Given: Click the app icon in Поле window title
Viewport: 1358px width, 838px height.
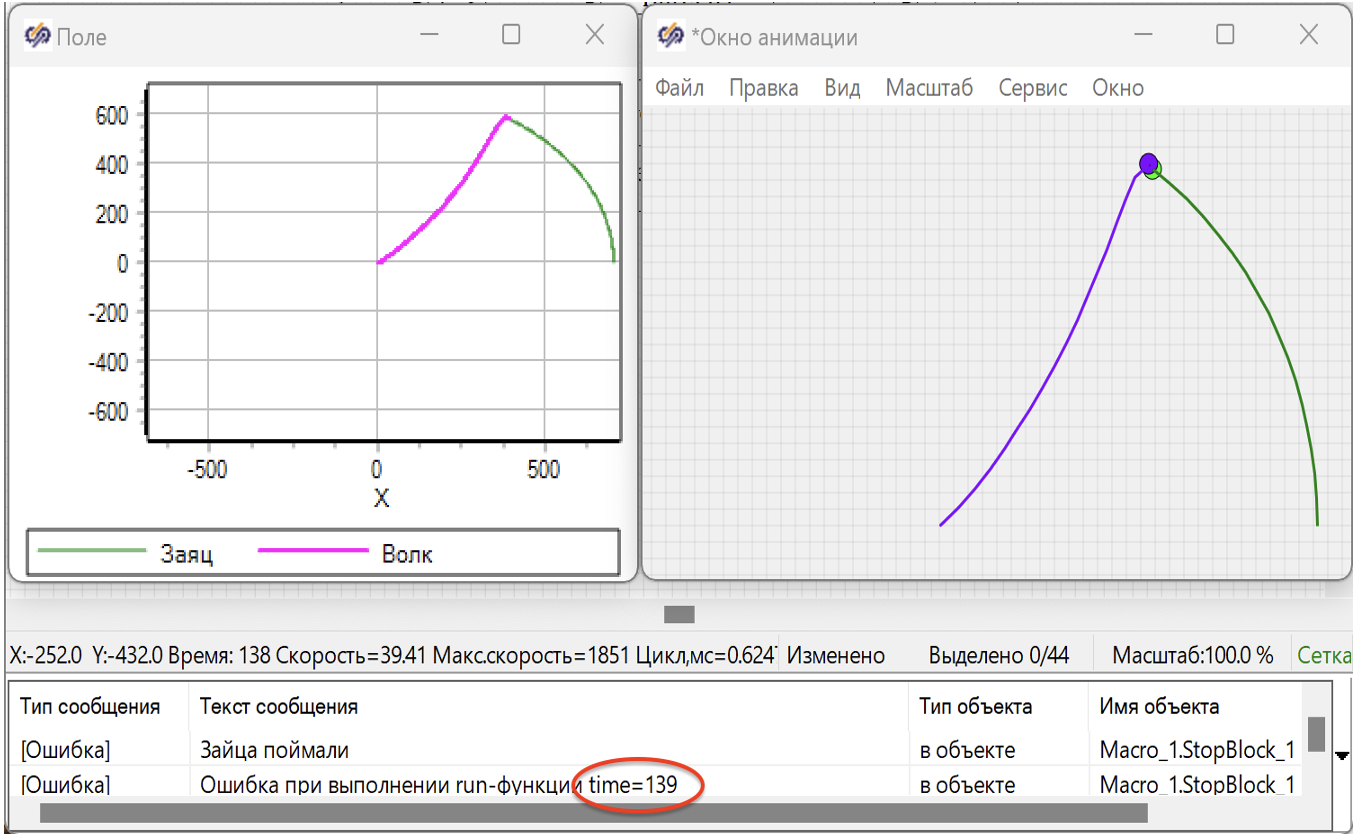Looking at the screenshot, I should 38,37.
